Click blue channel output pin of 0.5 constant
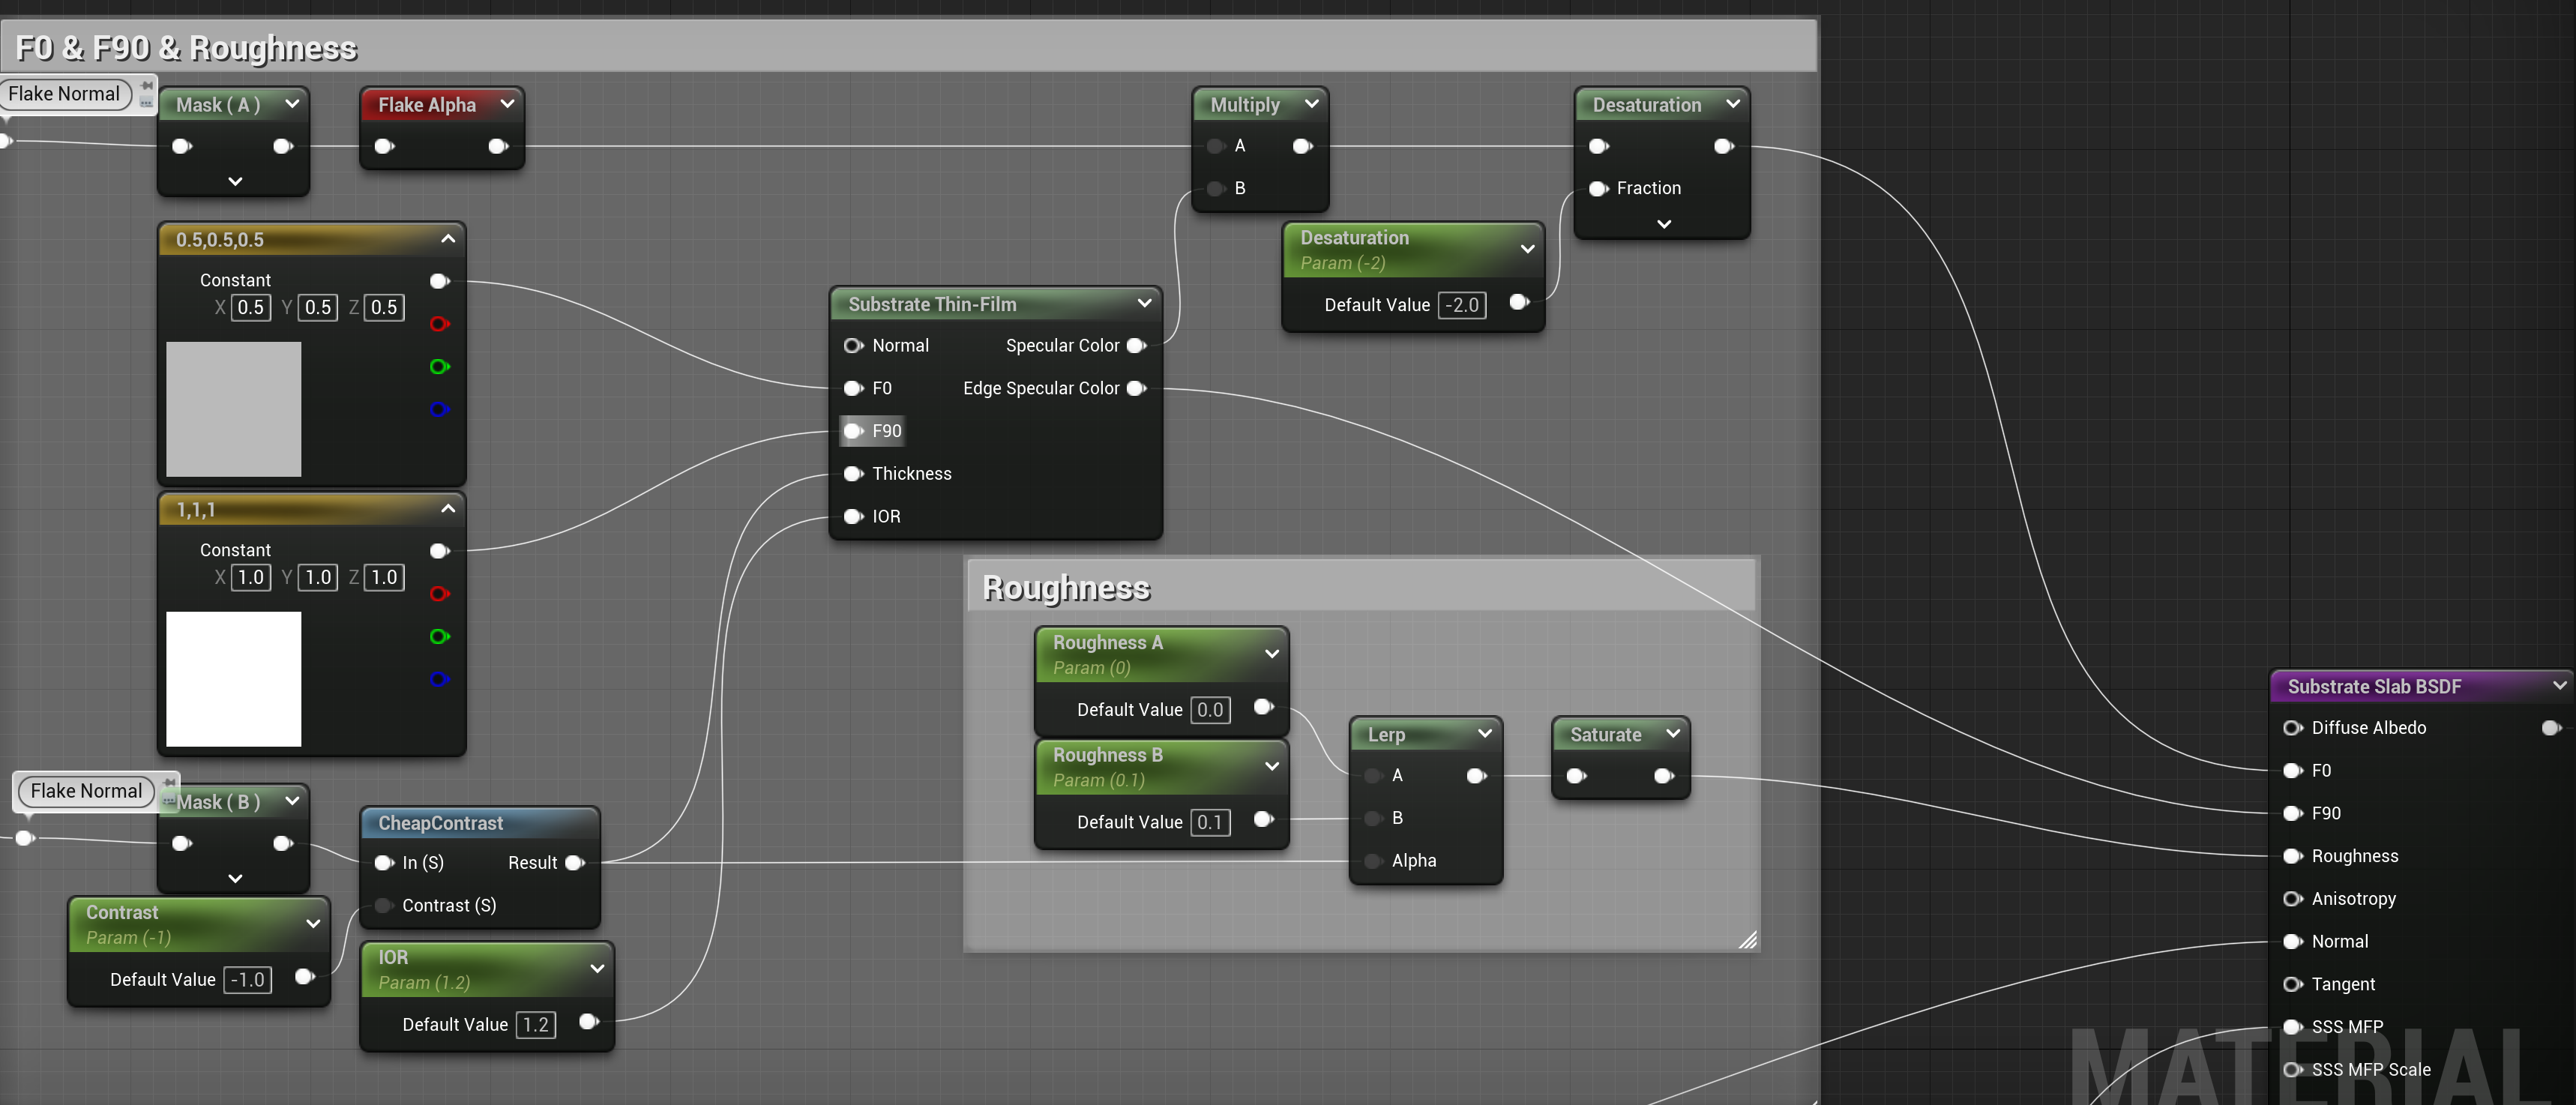2576x1105 pixels. 439,409
